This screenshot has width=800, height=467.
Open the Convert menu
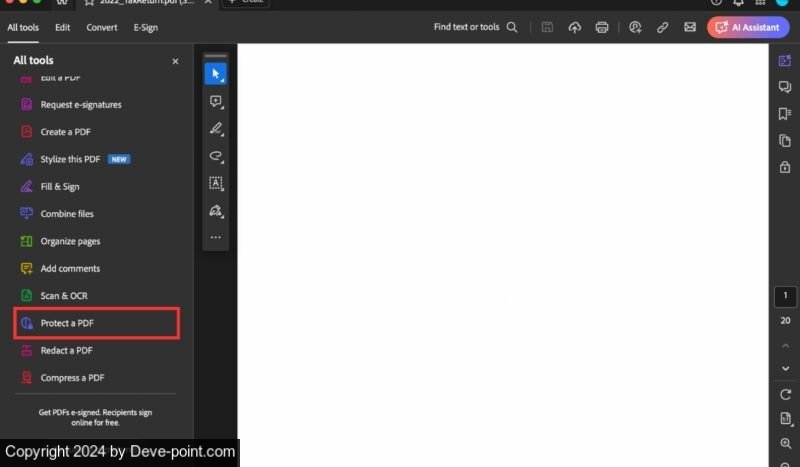tap(101, 27)
